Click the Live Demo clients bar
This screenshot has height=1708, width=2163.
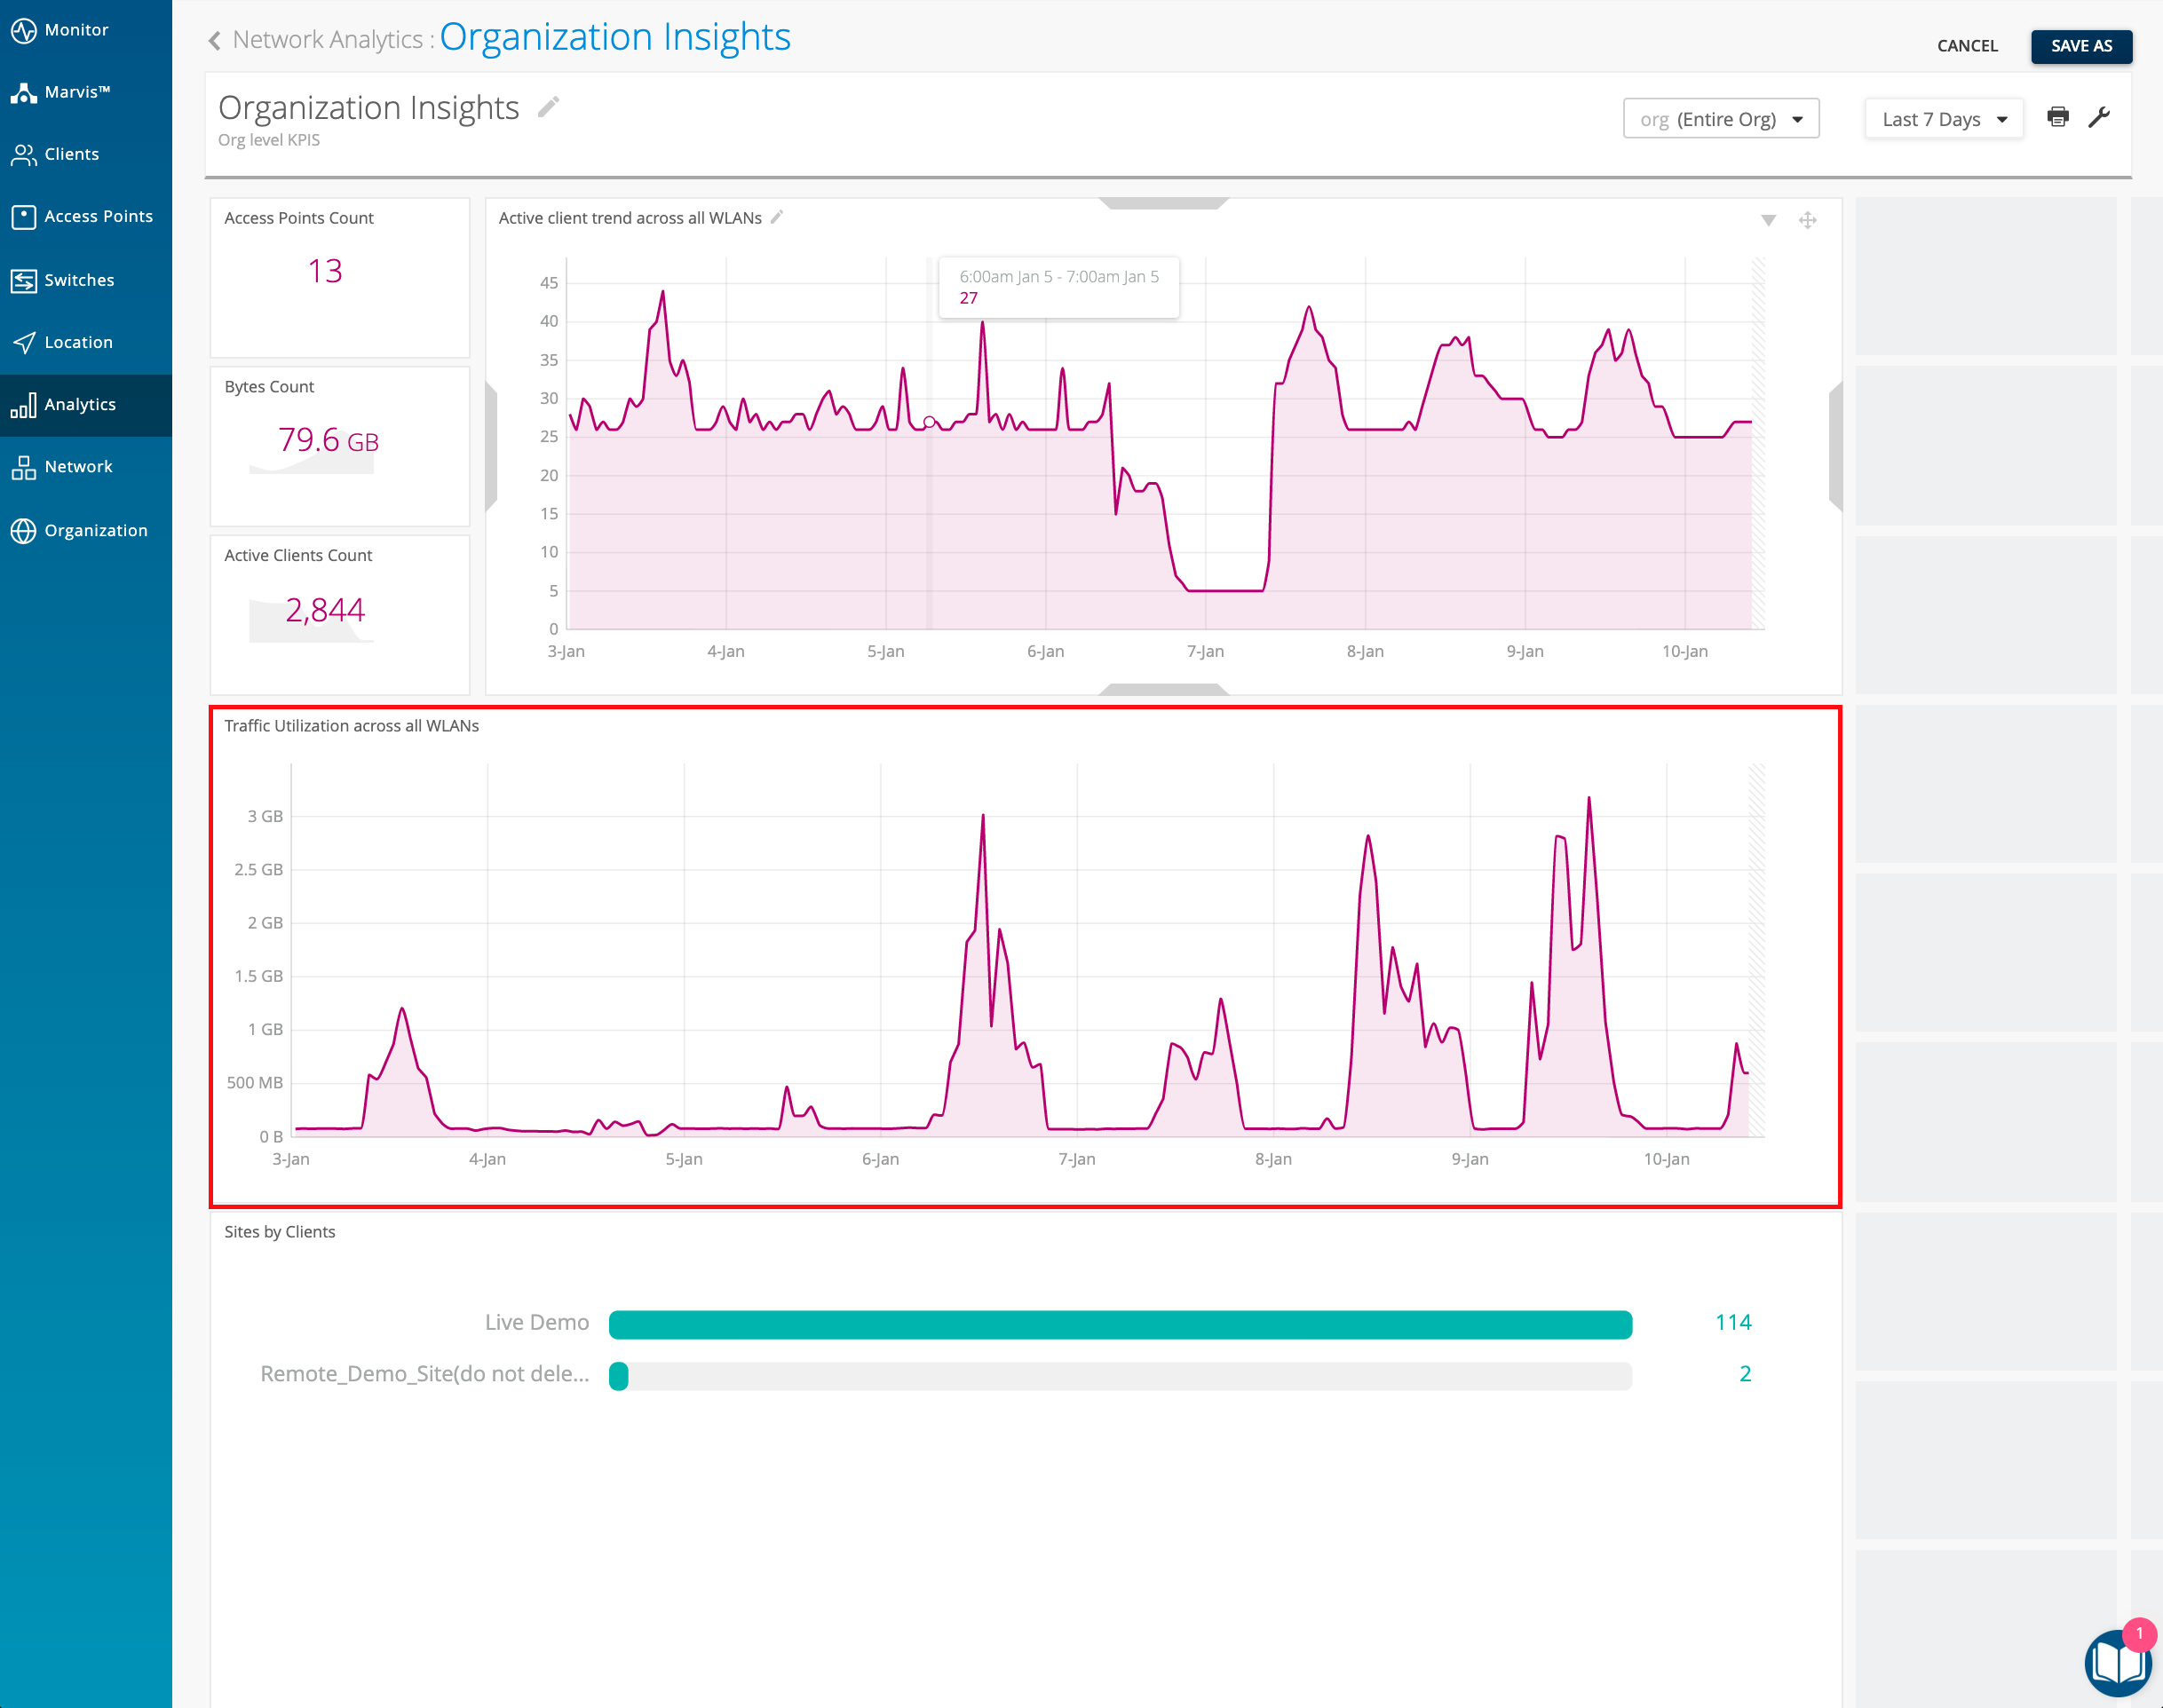coord(1119,1324)
